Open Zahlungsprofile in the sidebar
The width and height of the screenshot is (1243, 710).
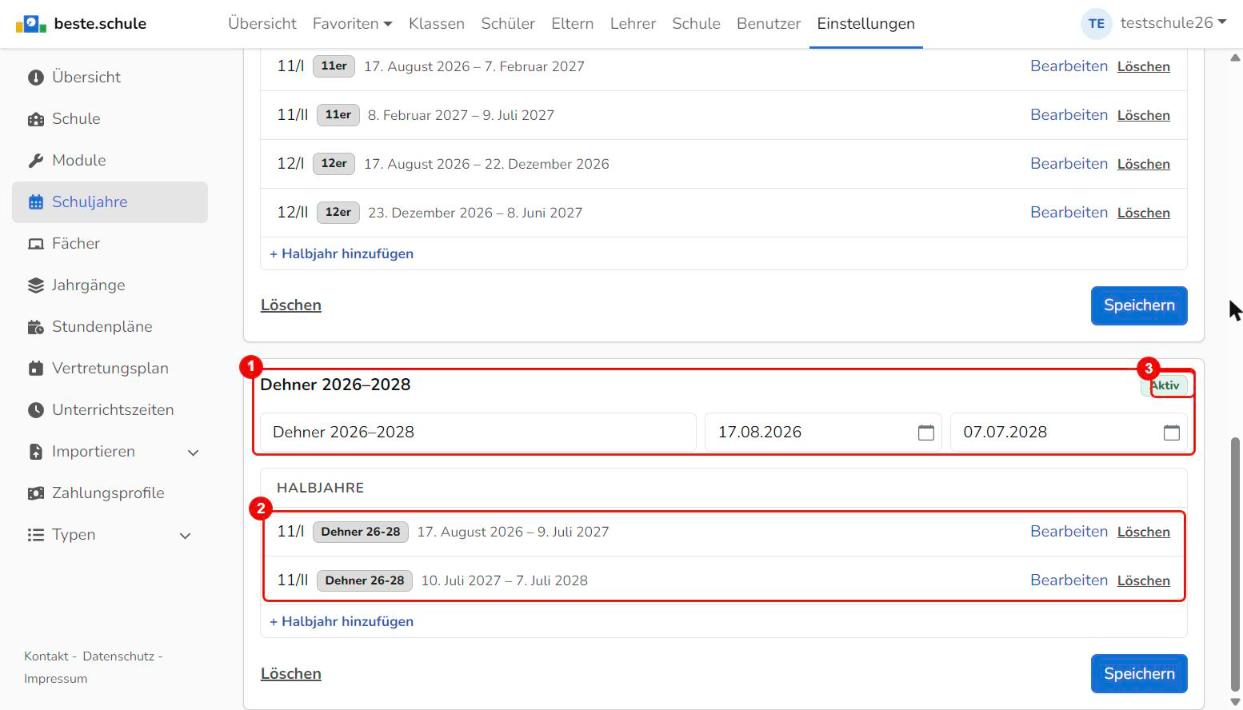tap(110, 493)
